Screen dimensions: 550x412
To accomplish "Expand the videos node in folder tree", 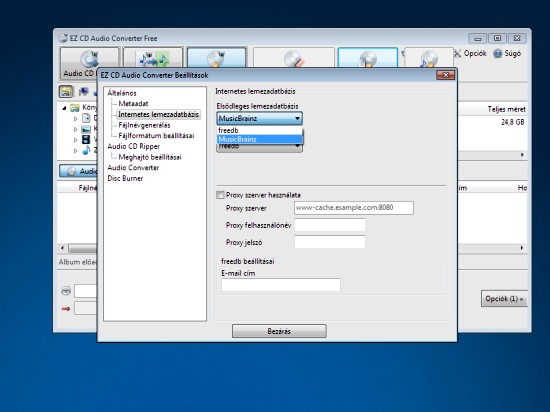I will (x=75, y=140).
